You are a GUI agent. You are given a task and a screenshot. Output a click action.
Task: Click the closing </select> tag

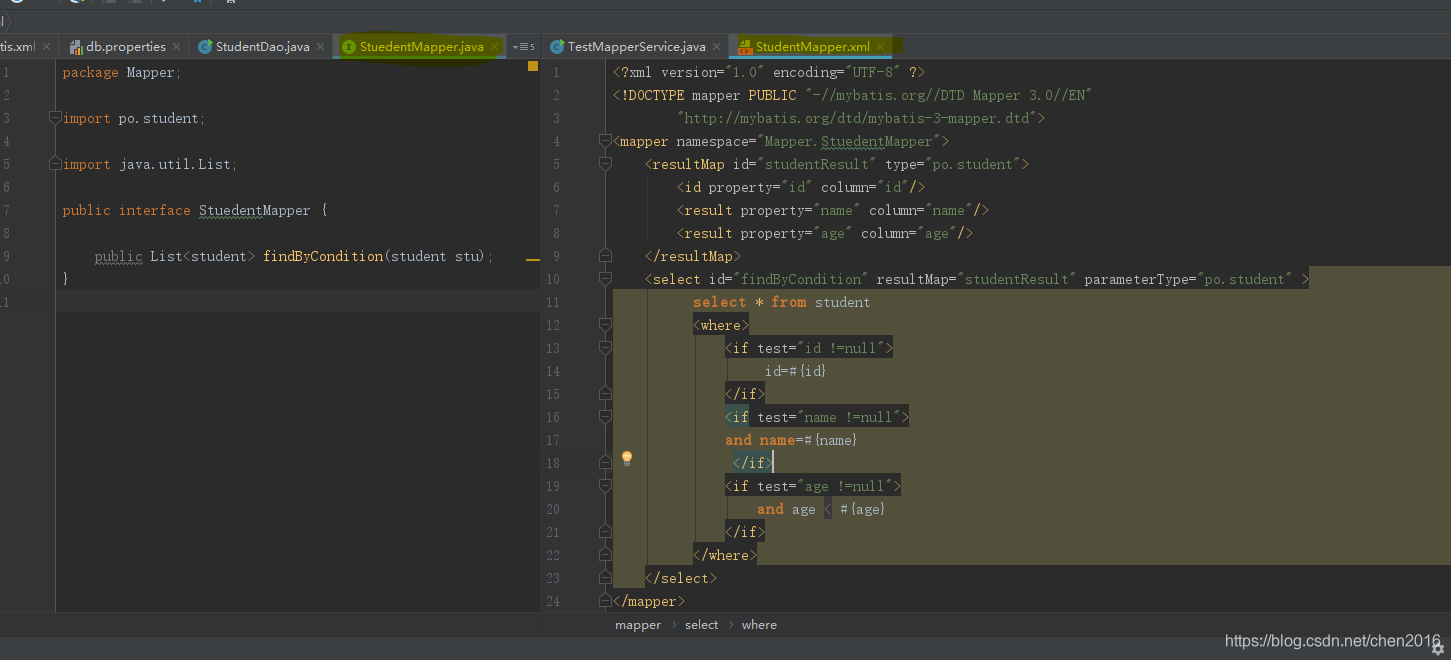(681, 578)
